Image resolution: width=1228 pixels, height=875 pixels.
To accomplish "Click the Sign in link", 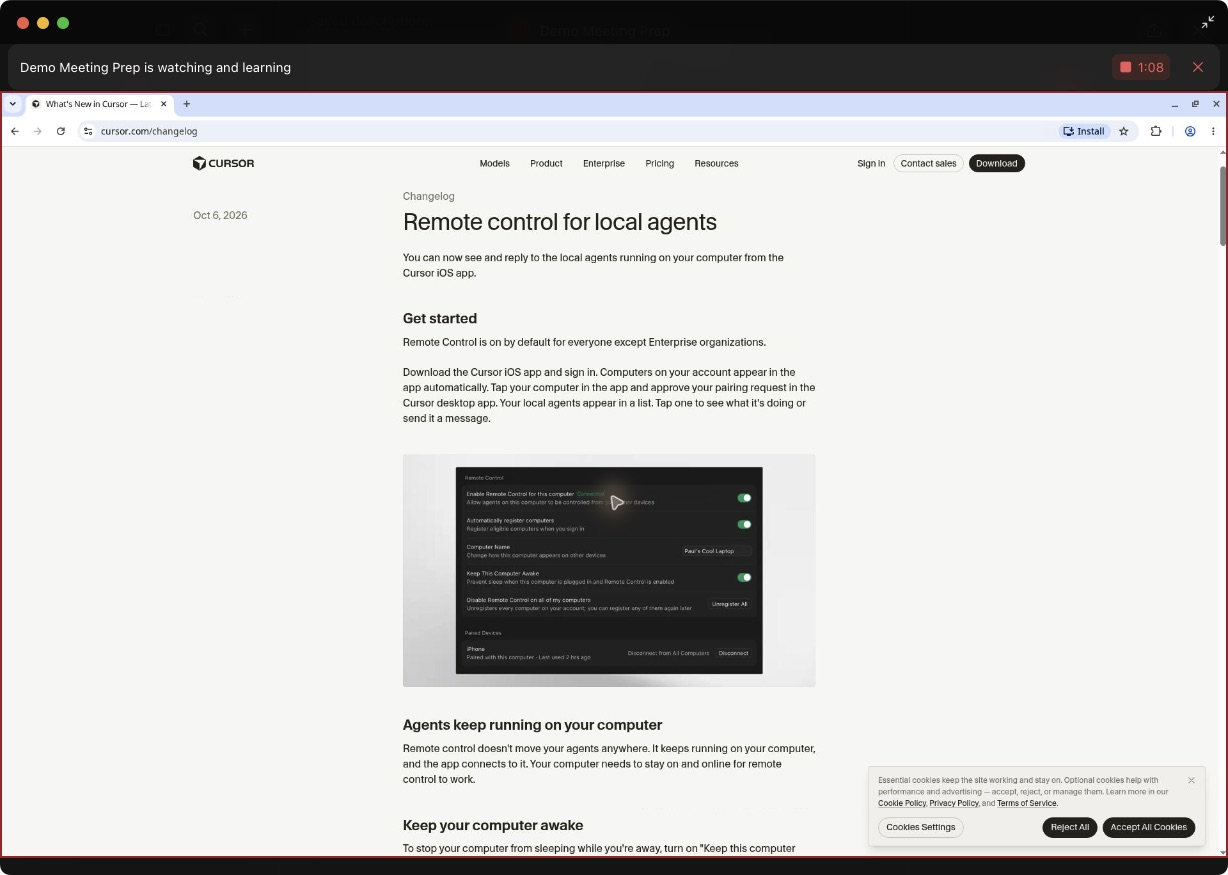I will pos(871,163).
